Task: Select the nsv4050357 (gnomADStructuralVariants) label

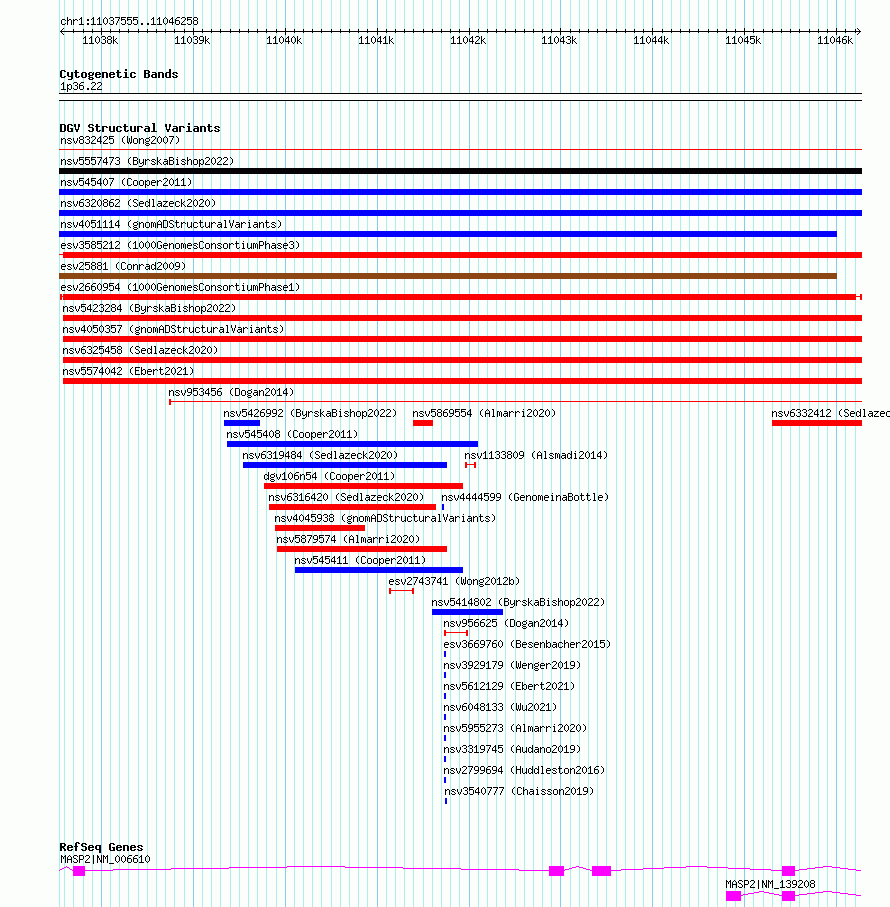Action: click(x=173, y=329)
